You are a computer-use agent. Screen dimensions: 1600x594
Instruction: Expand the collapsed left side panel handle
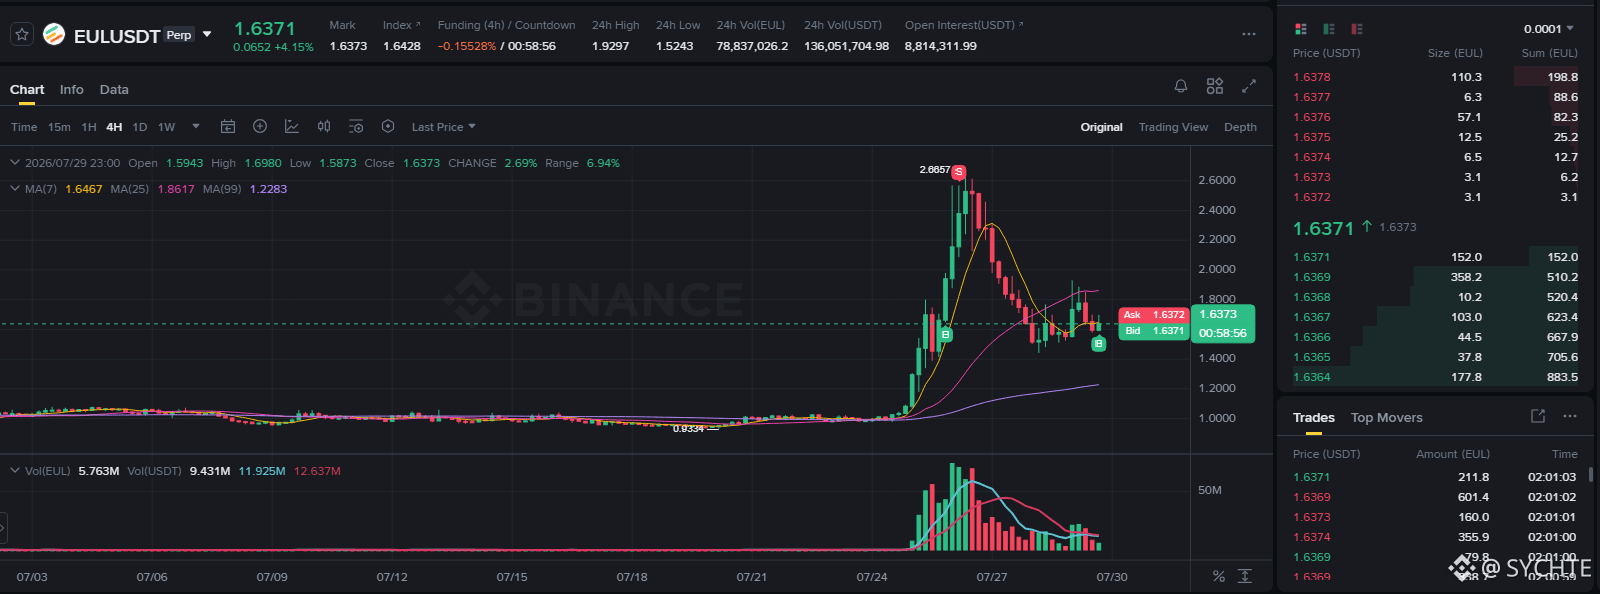click(3, 527)
